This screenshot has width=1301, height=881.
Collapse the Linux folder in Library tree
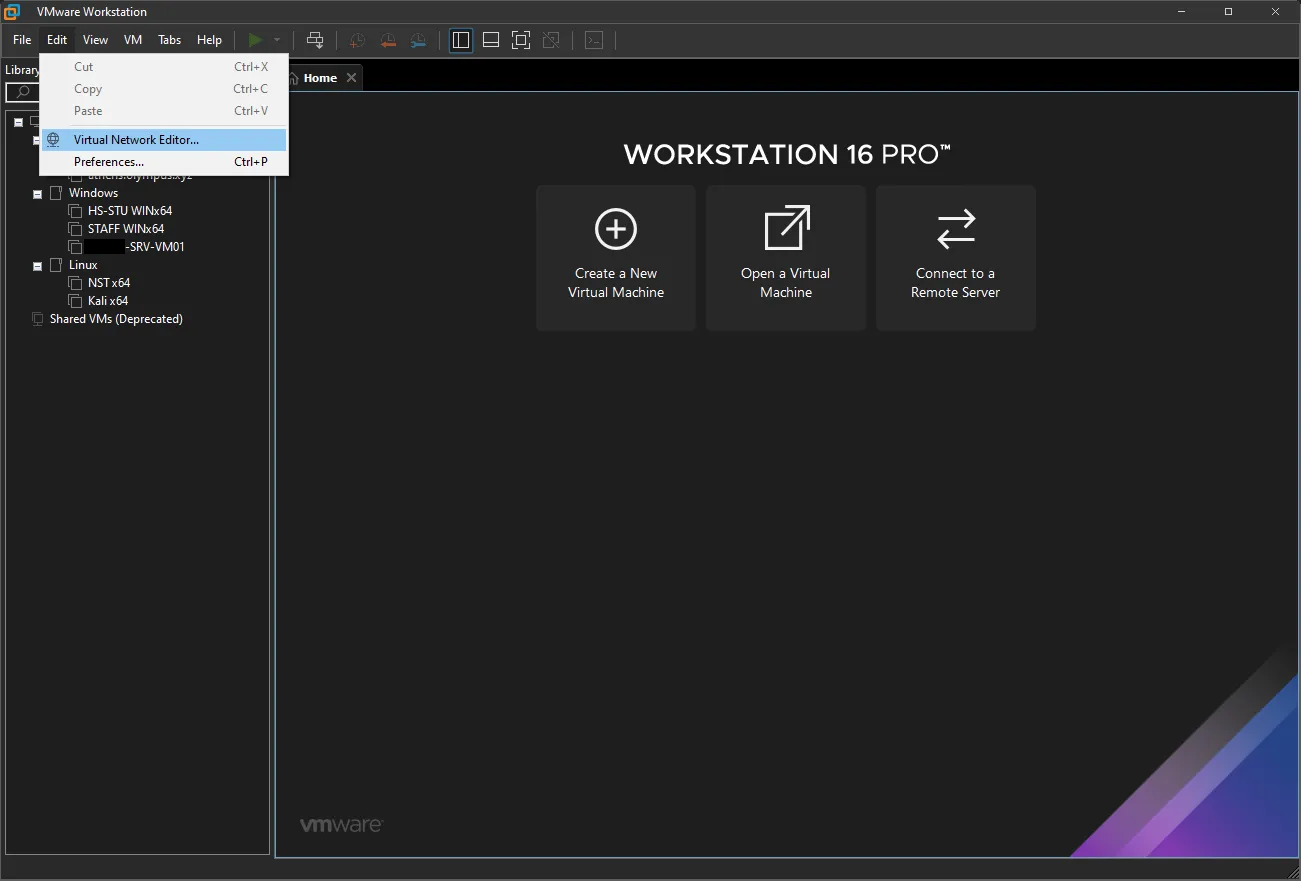(38, 266)
